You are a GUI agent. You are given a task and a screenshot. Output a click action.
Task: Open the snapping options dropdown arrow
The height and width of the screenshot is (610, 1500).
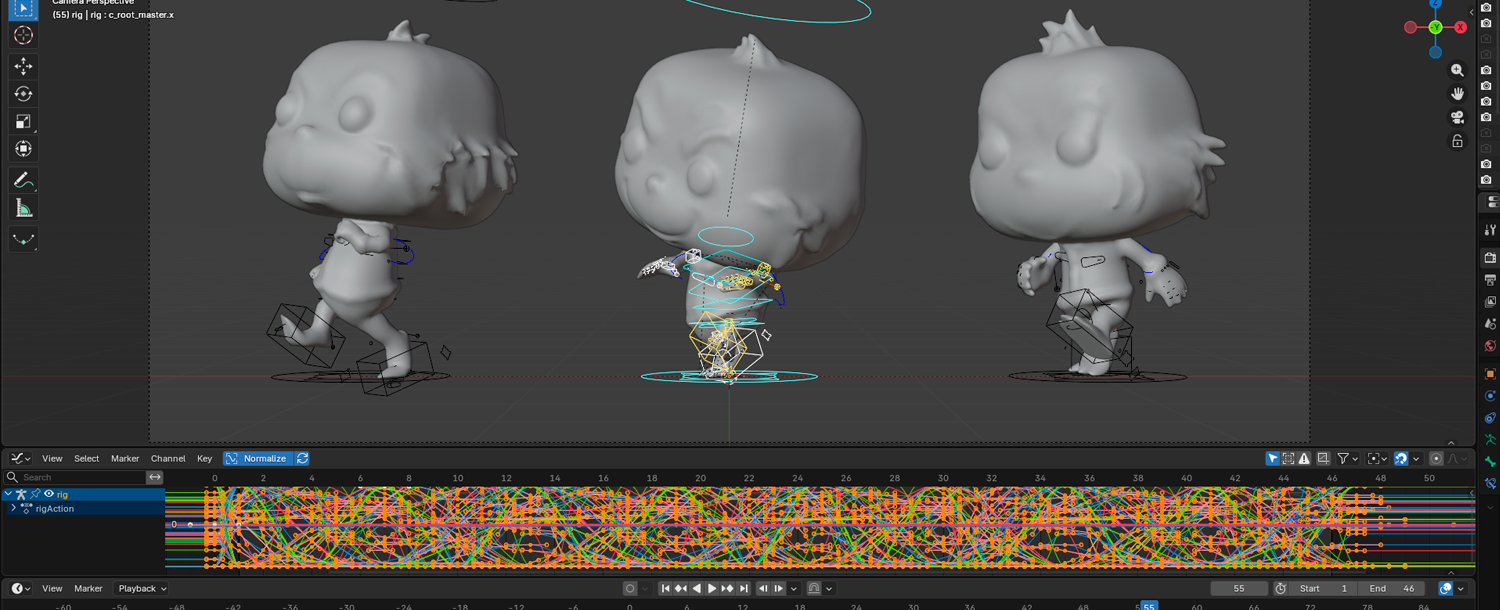click(1416, 459)
